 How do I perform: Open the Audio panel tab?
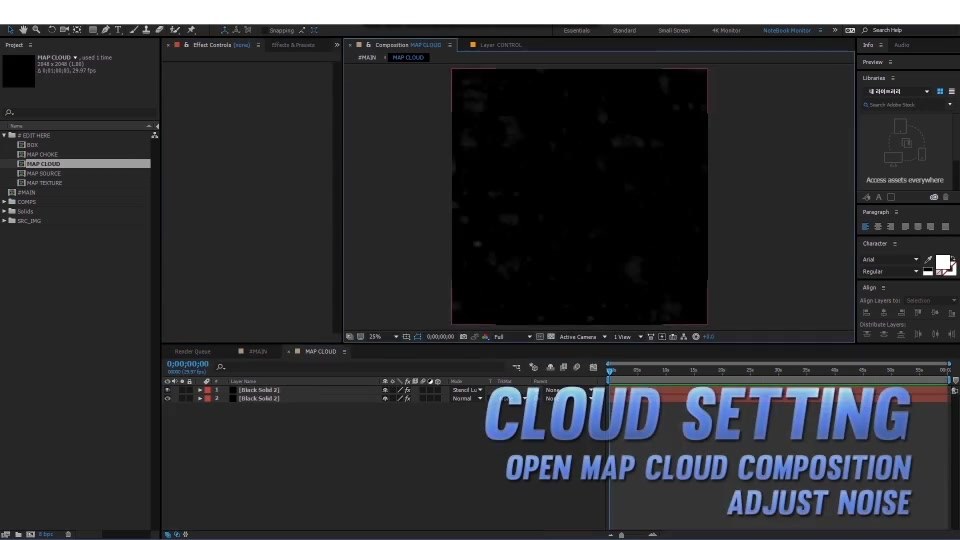tap(901, 45)
